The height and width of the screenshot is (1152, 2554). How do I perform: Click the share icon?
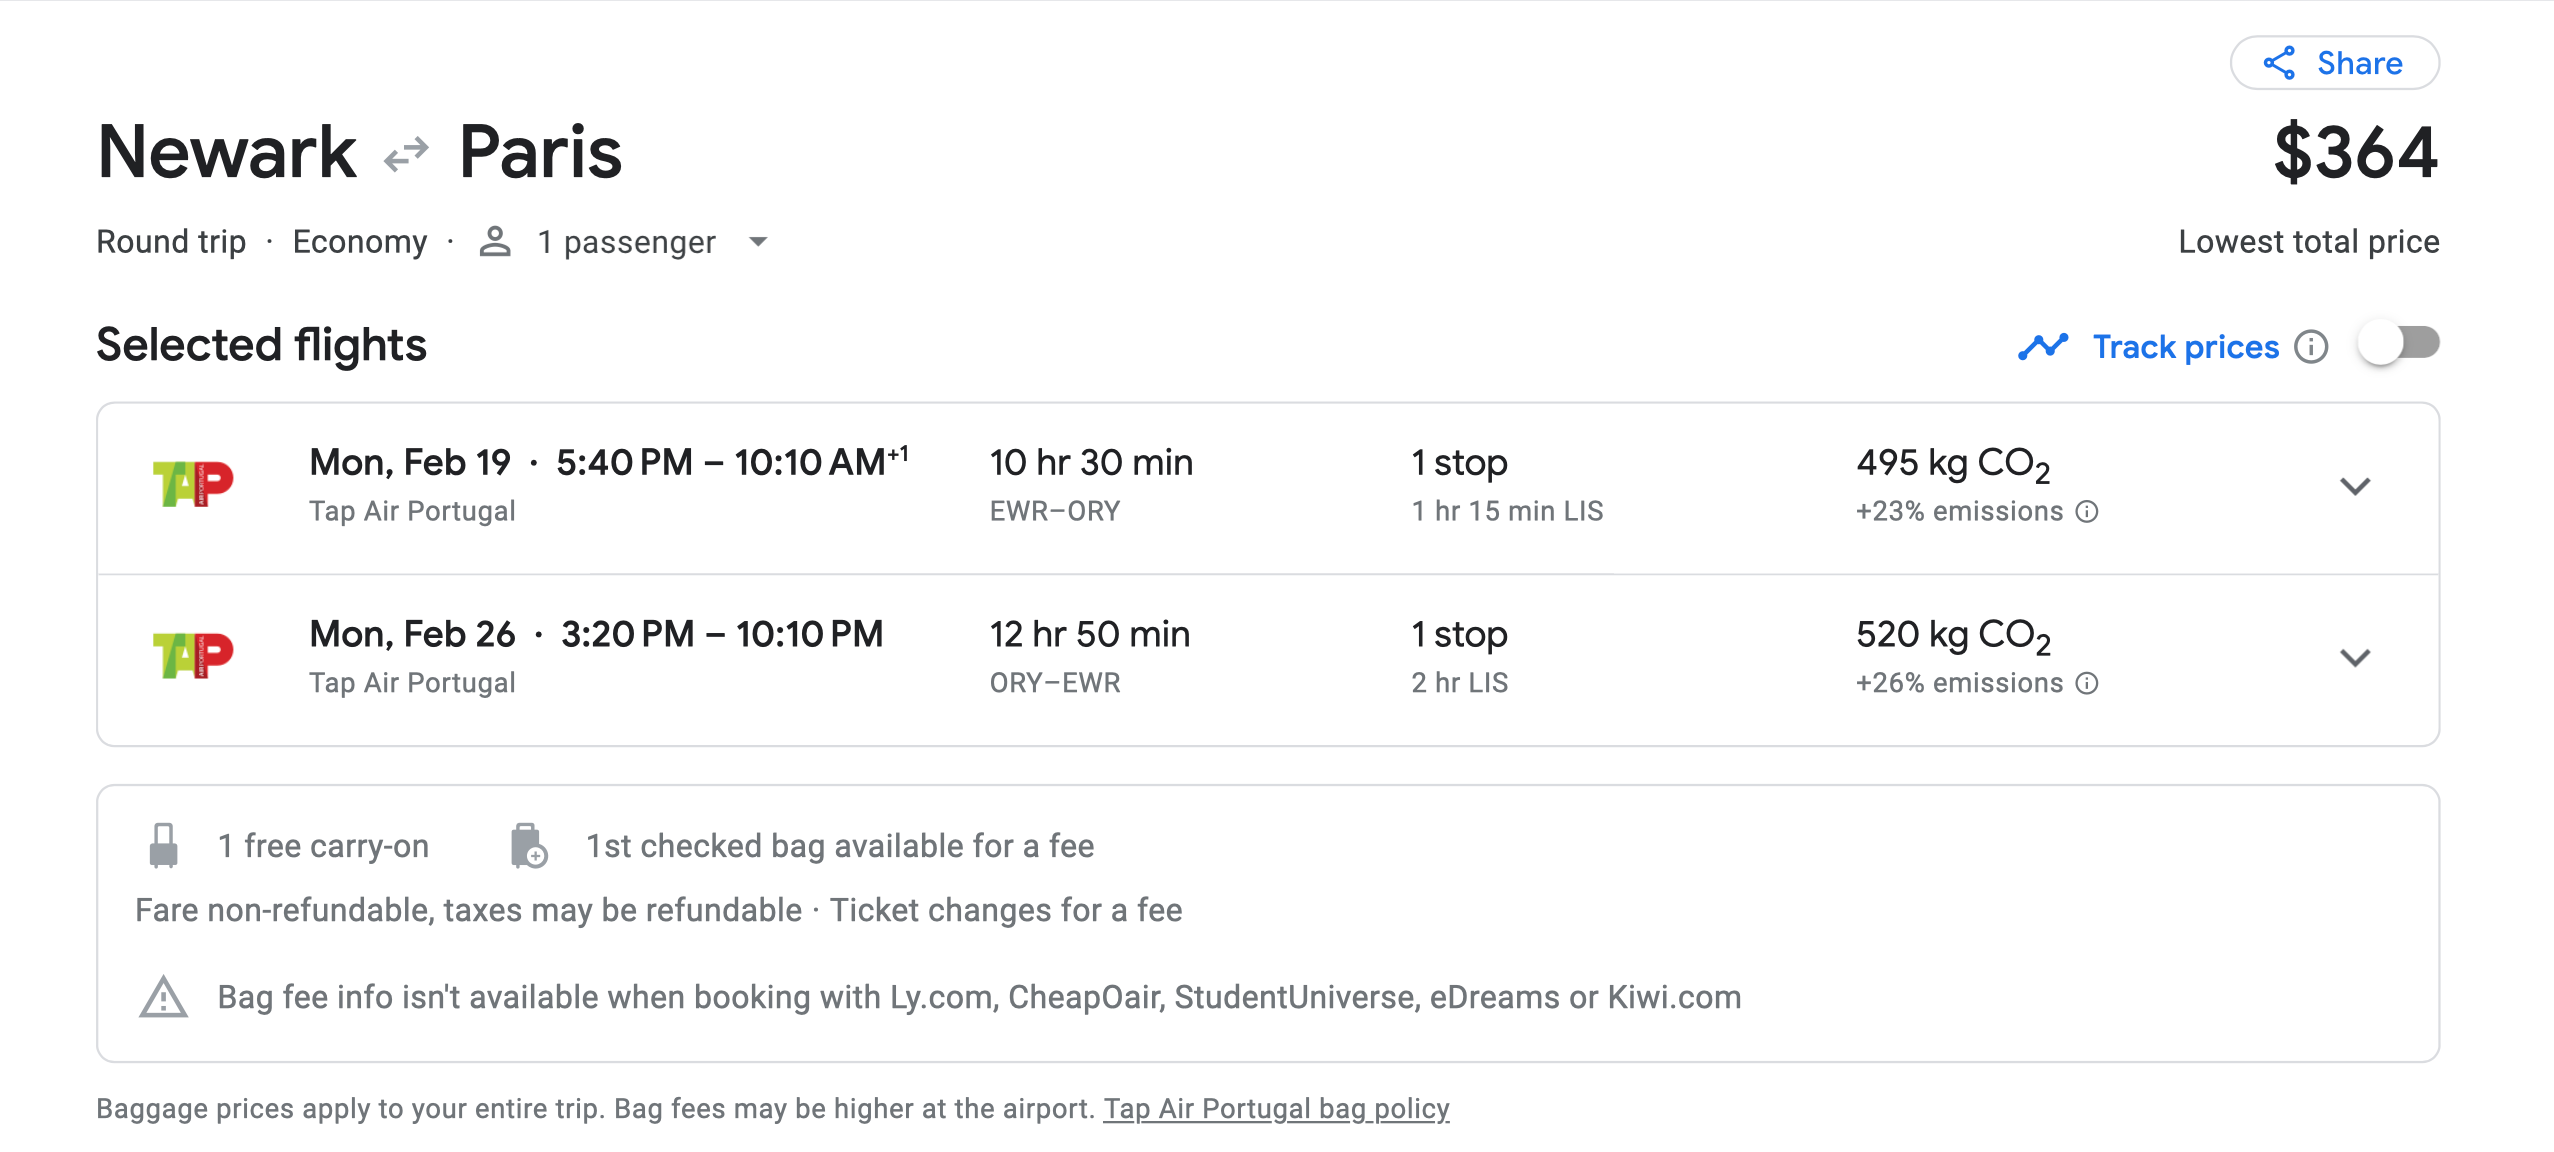2279,63
